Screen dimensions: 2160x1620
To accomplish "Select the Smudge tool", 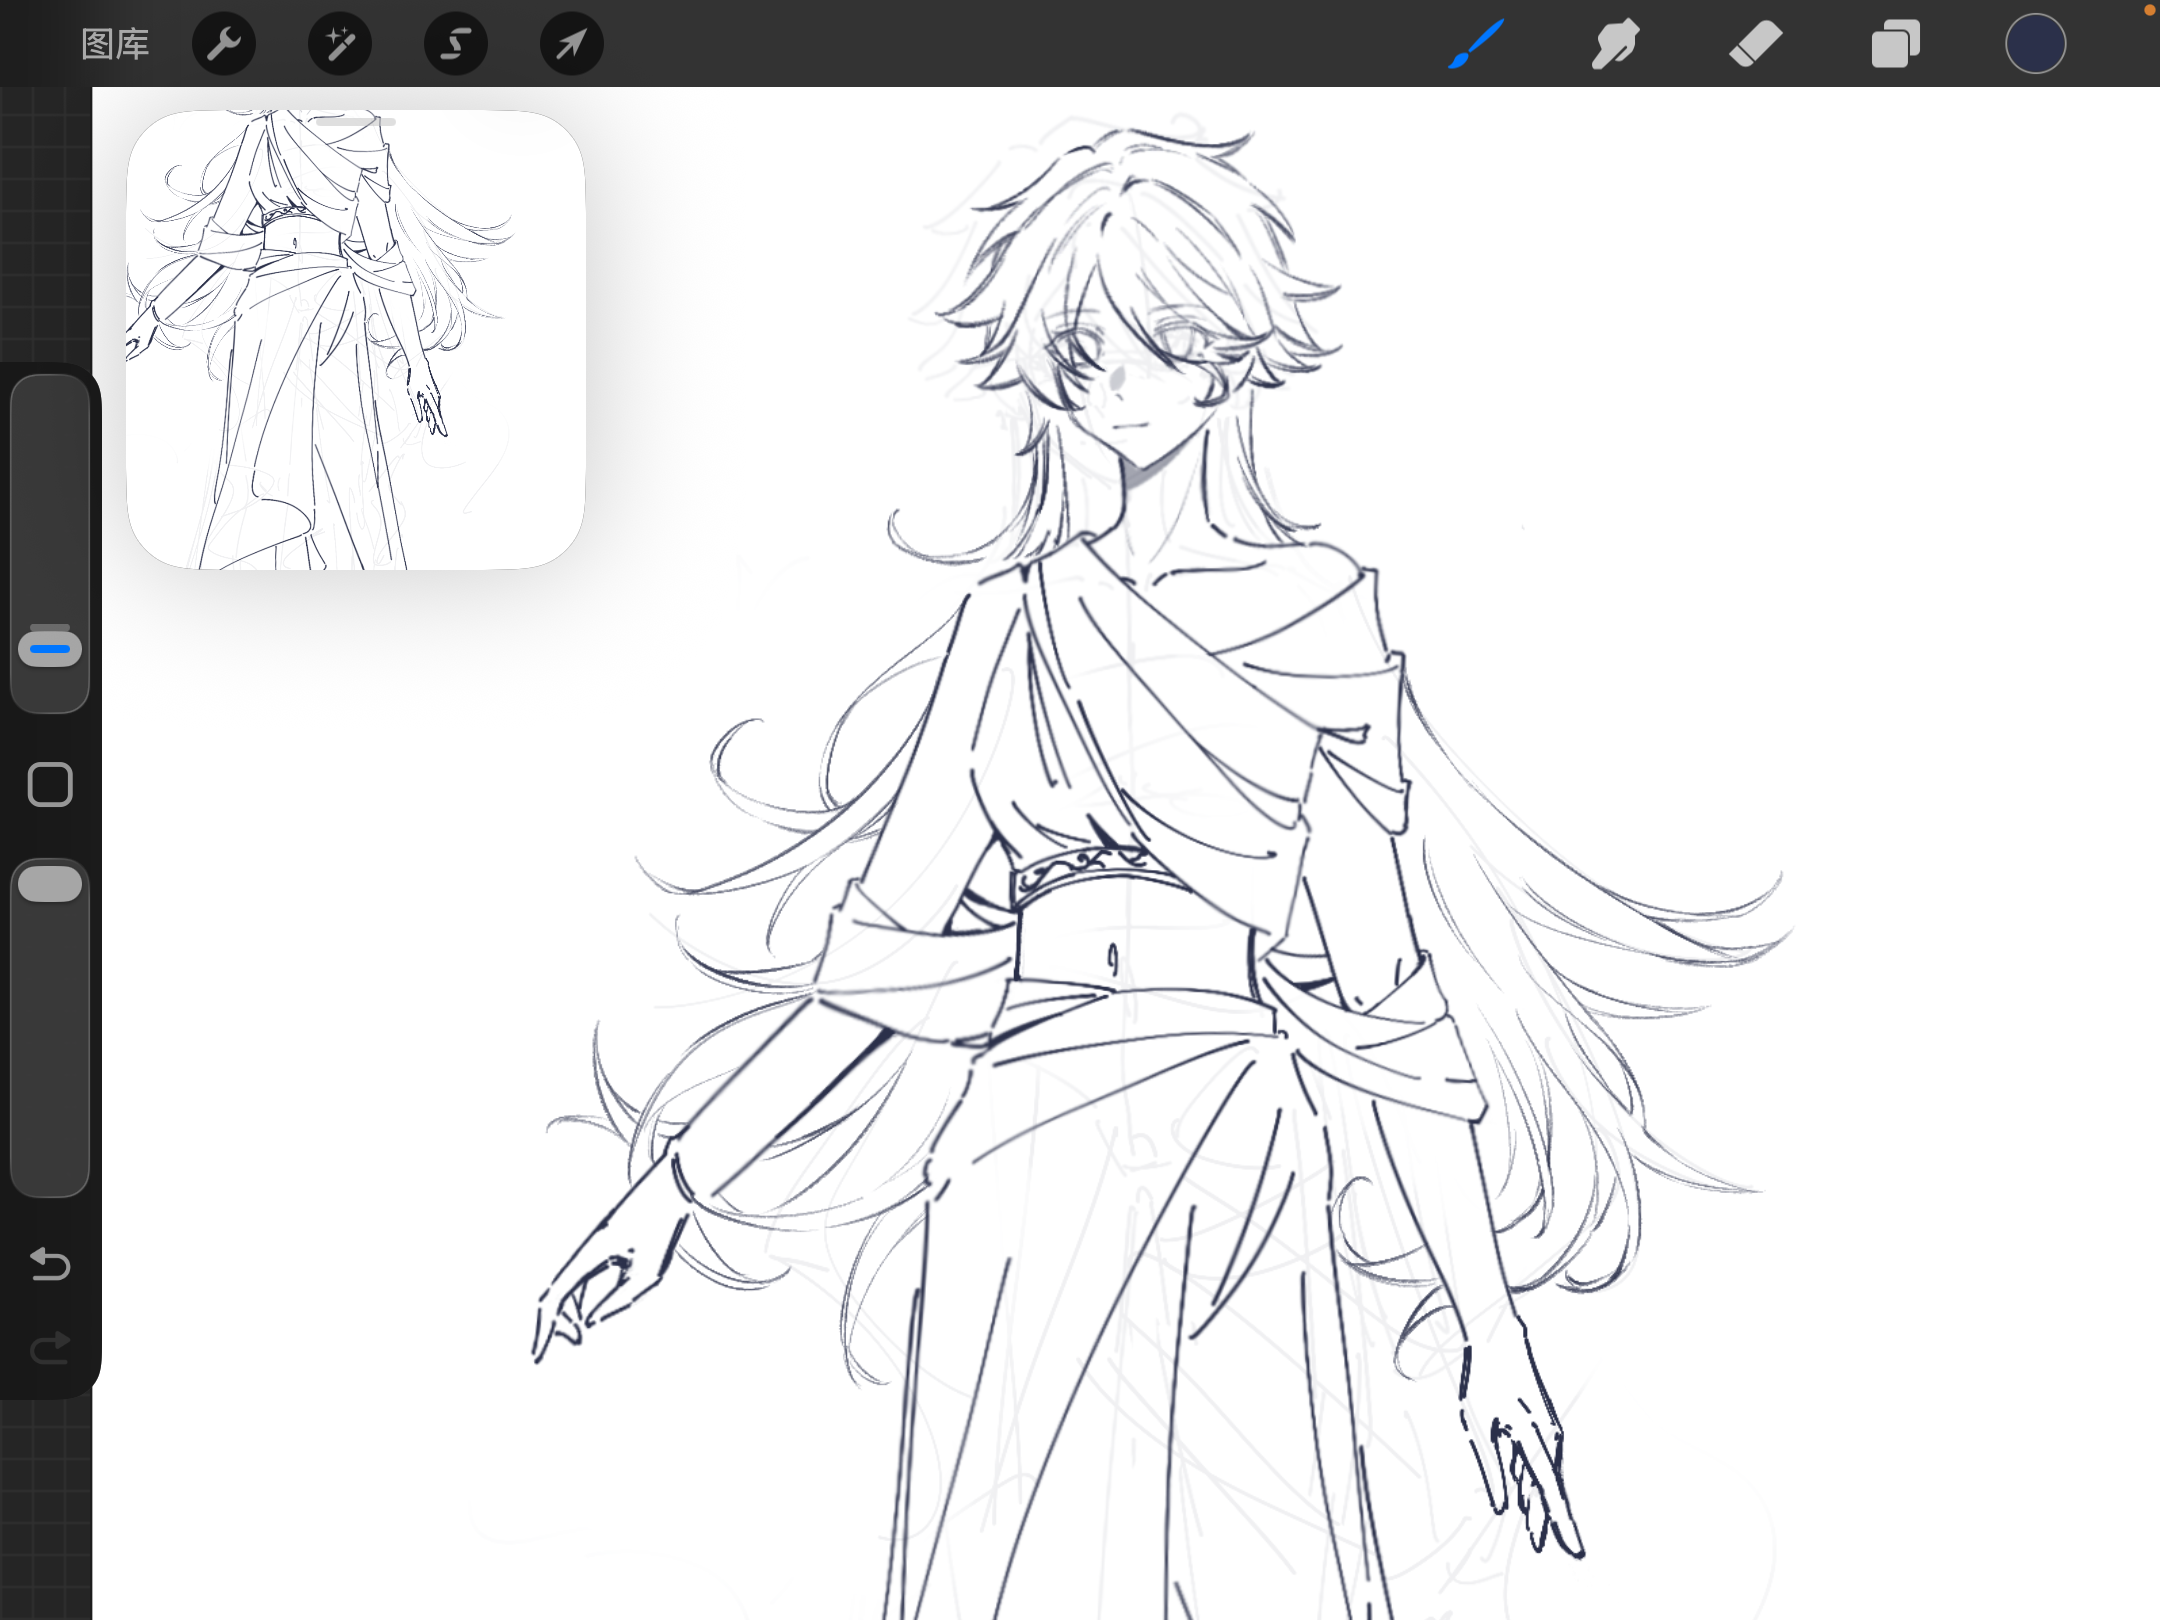I will [x=1616, y=44].
